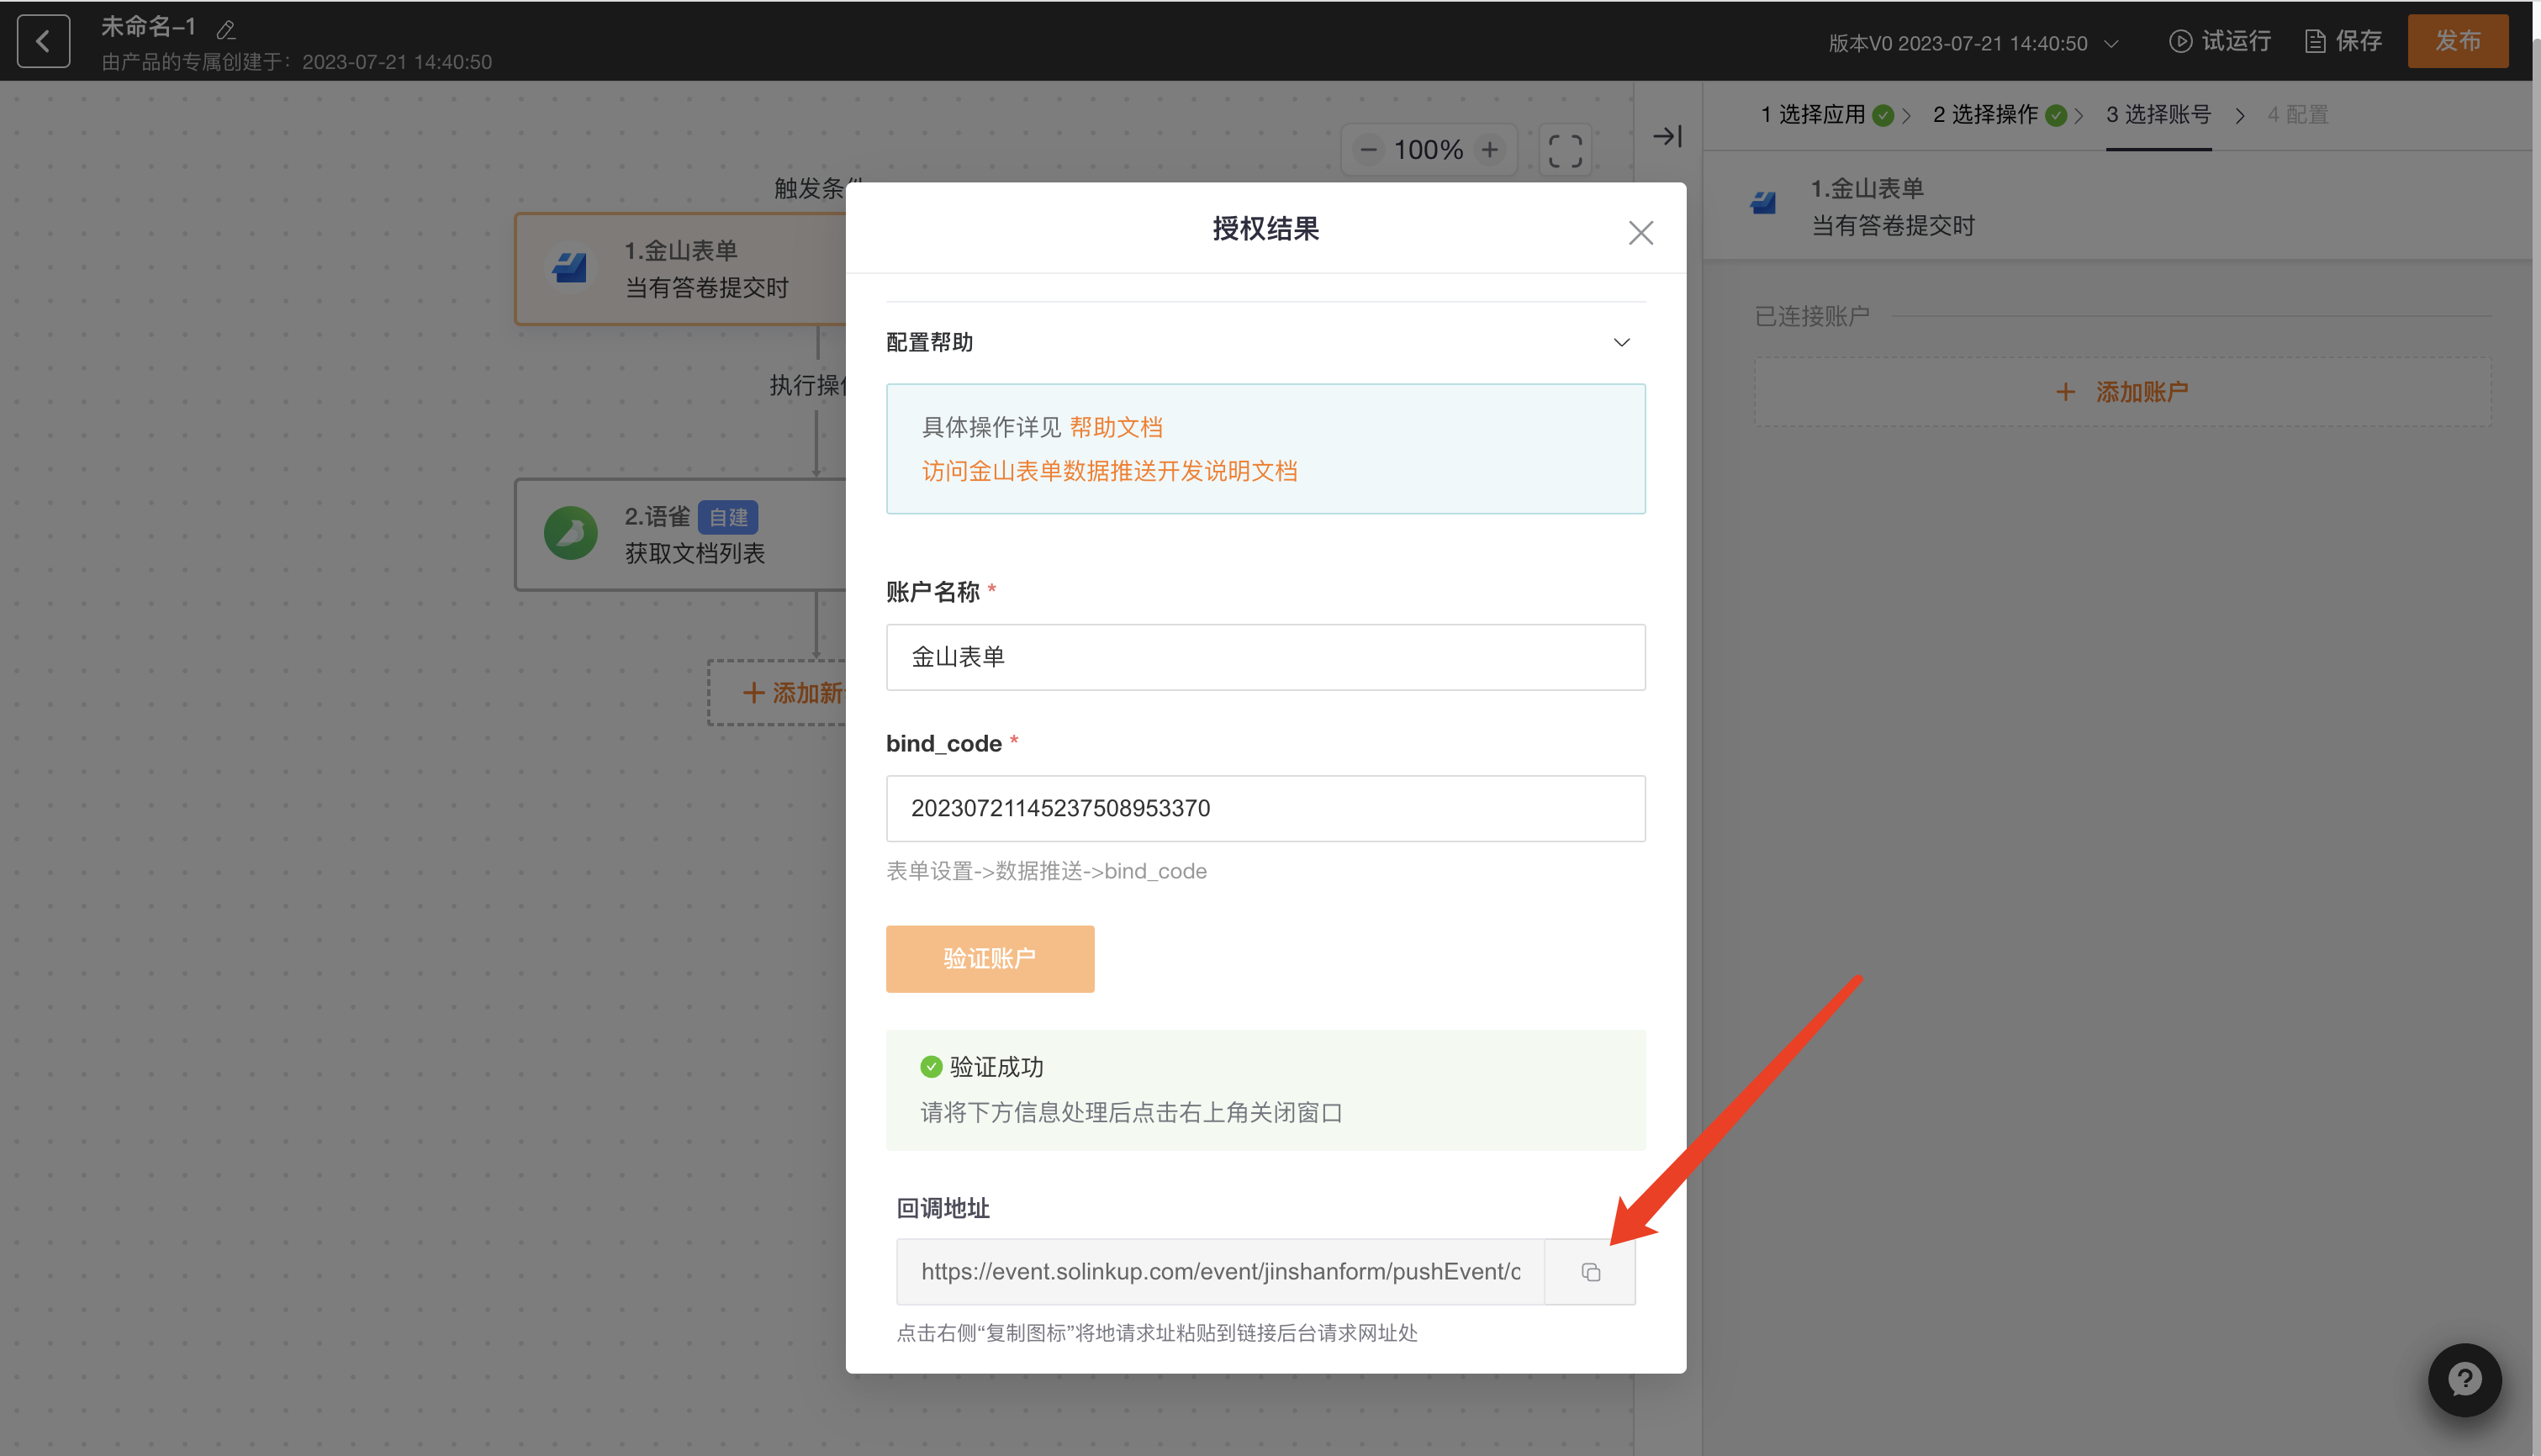Click the 语雀 green bird icon in step 2

click(570, 533)
